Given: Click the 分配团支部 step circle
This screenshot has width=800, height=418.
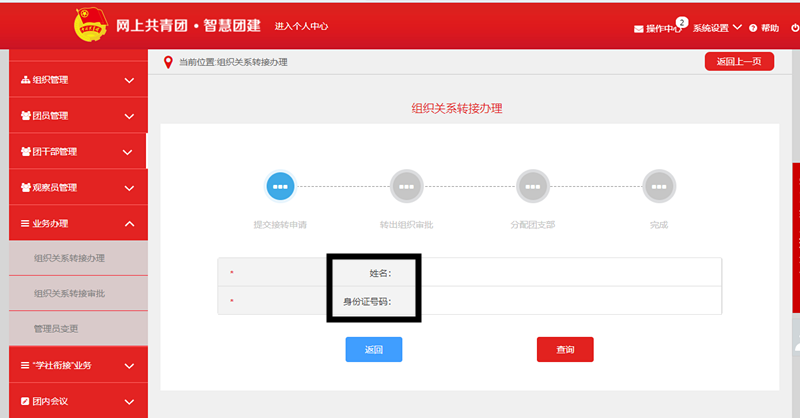Looking at the screenshot, I should coord(533,186).
